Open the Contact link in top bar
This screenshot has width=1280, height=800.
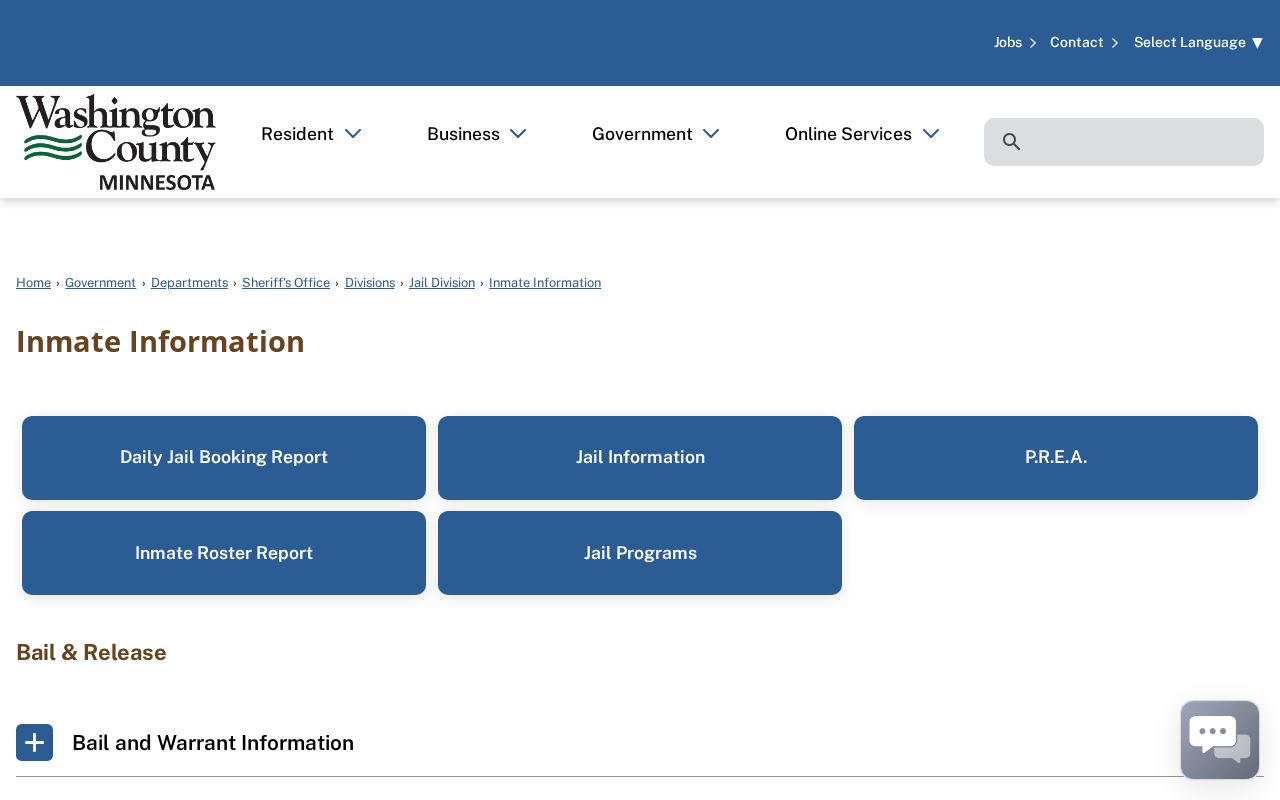[x=1077, y=42]
